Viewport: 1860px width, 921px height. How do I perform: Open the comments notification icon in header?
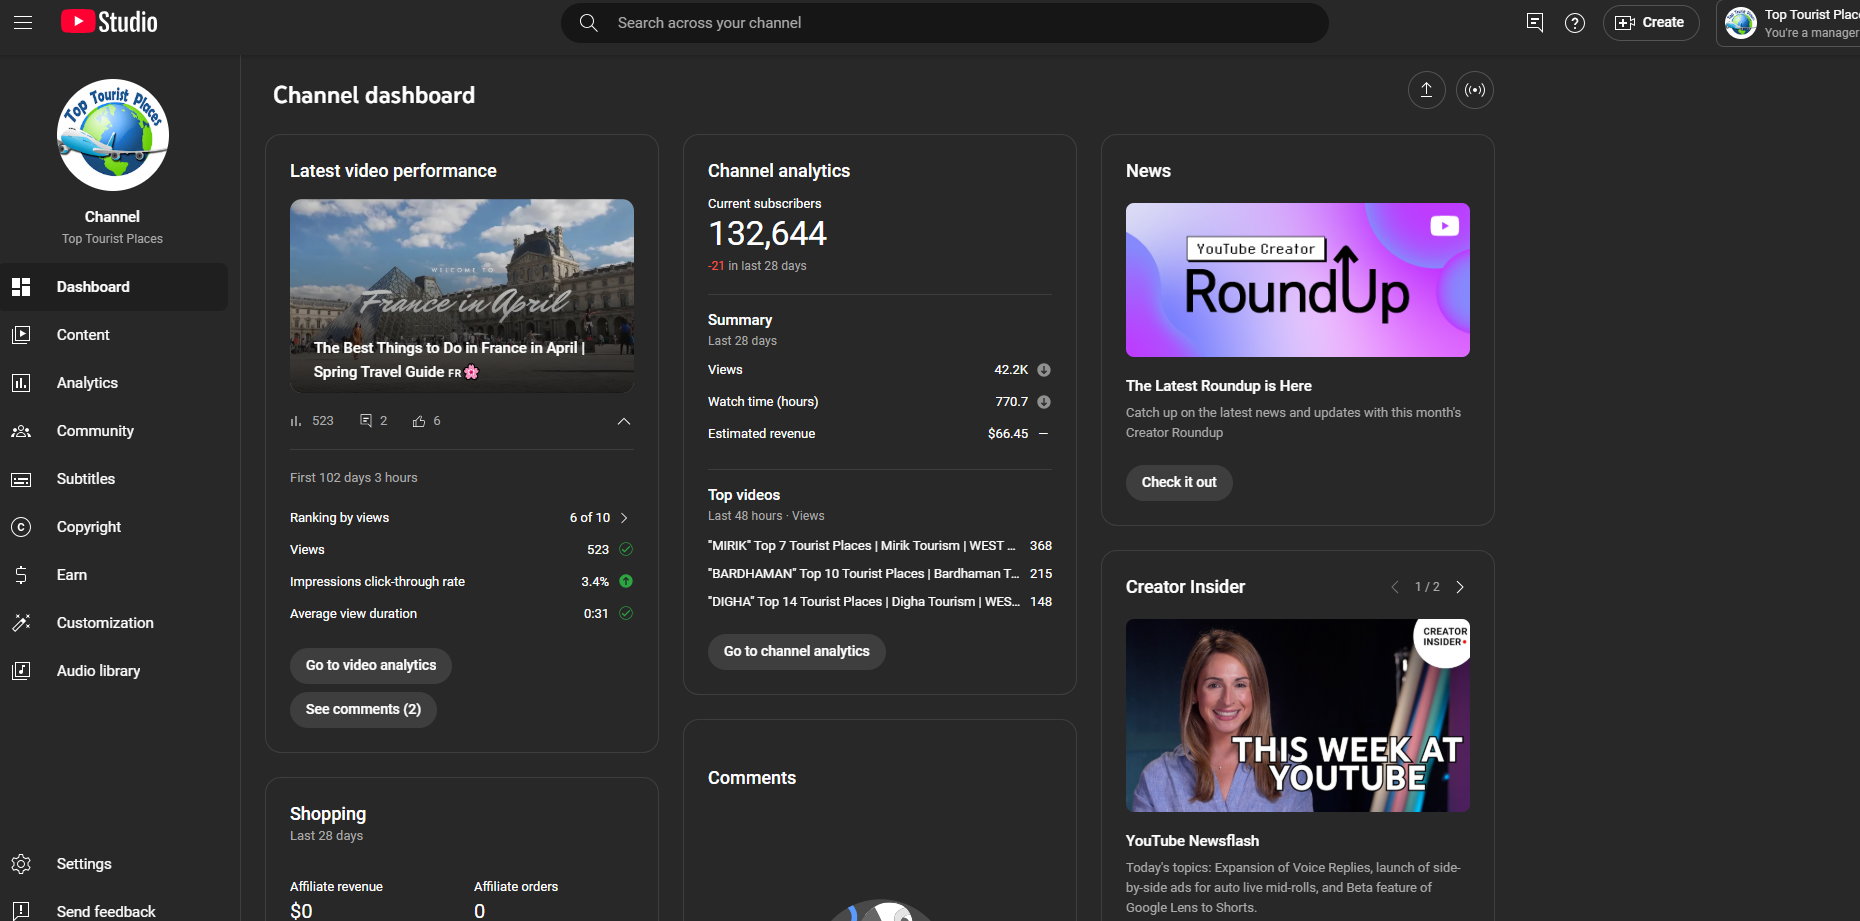tap(1535, 22)
